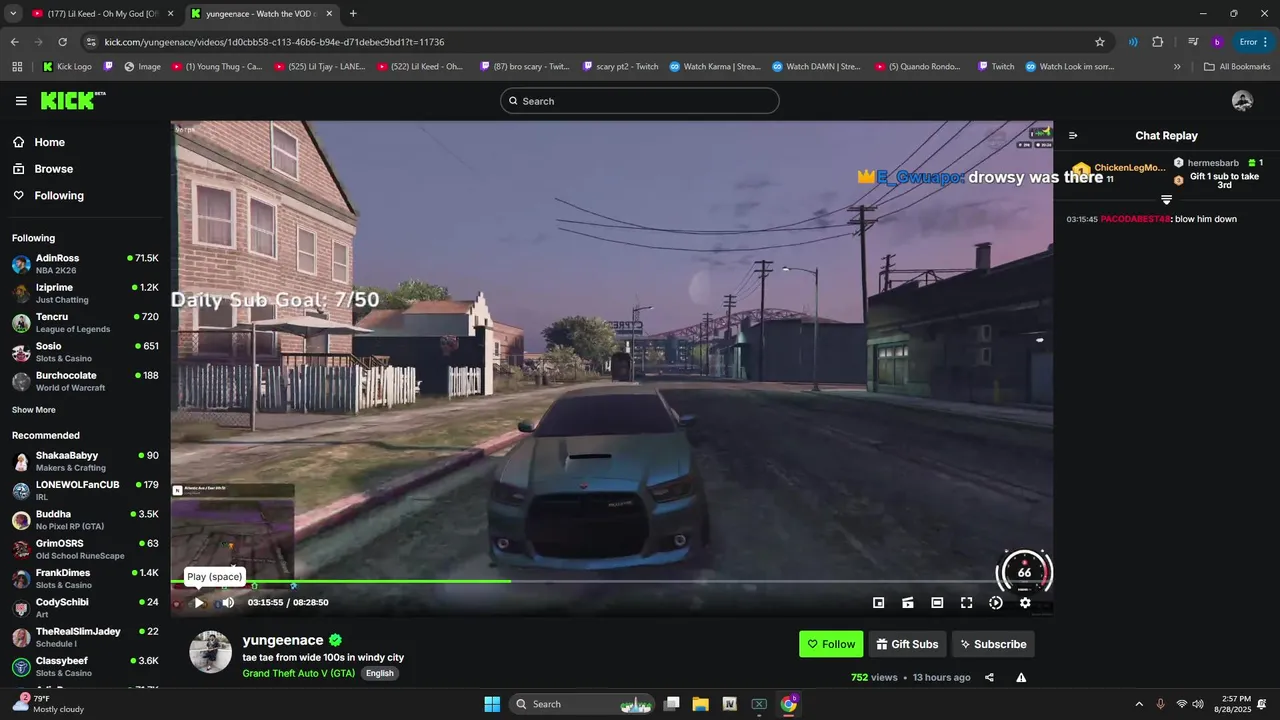Open the user profile avatar menu
Image resolution: width=1280 pixels, height=720 pixels.
pos(1242,101)
